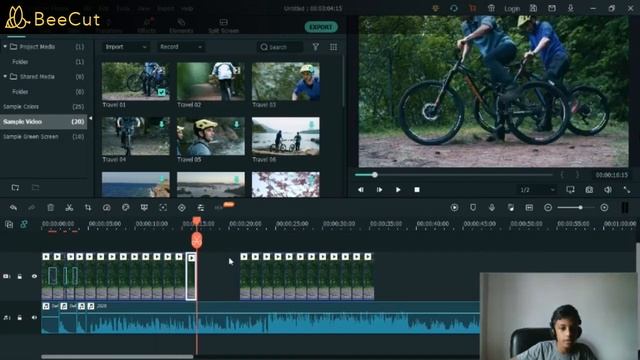This screenshot has height=360, width=640.
Task: Open the color palette tool
Action: tap(125, 208)
